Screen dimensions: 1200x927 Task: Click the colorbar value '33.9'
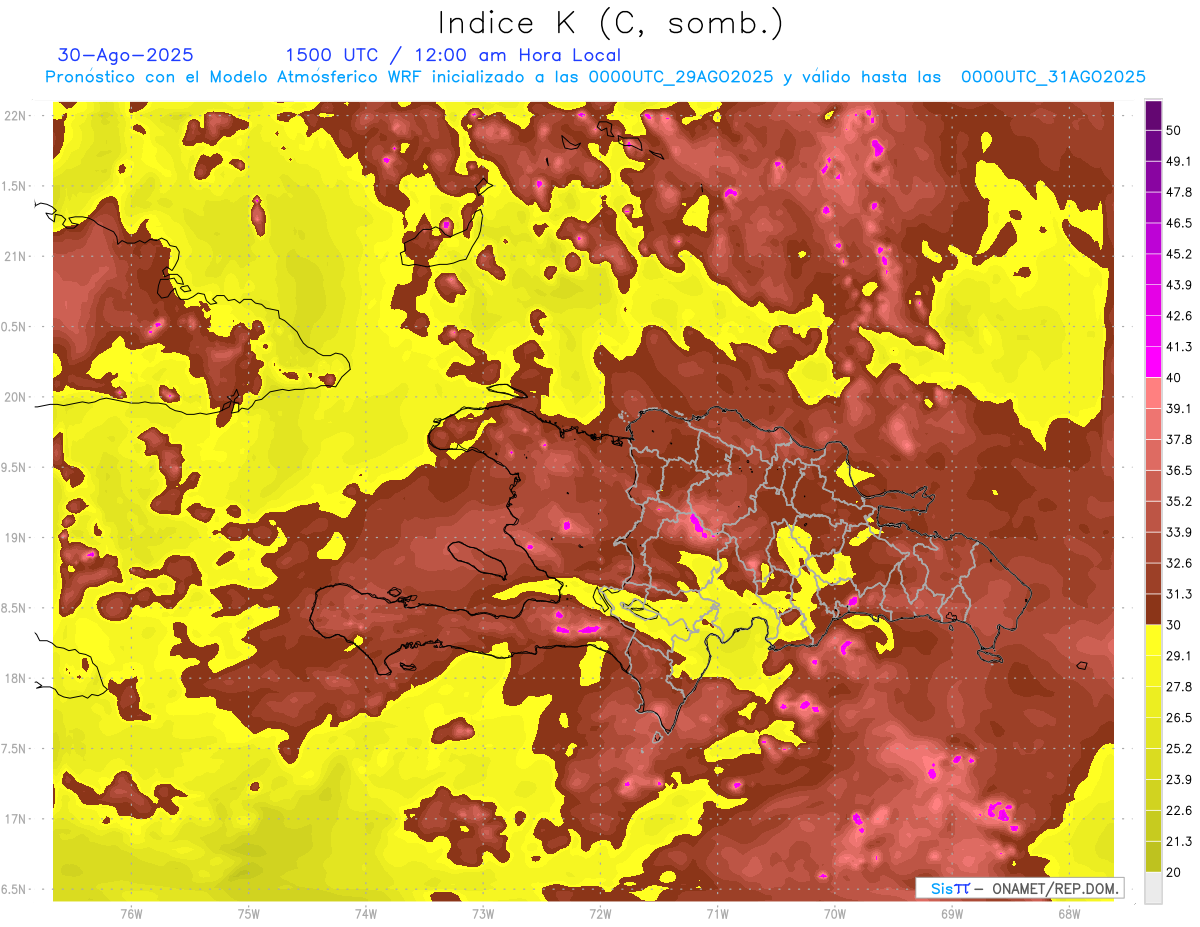pyautogui.click(x=1179, y=532)
